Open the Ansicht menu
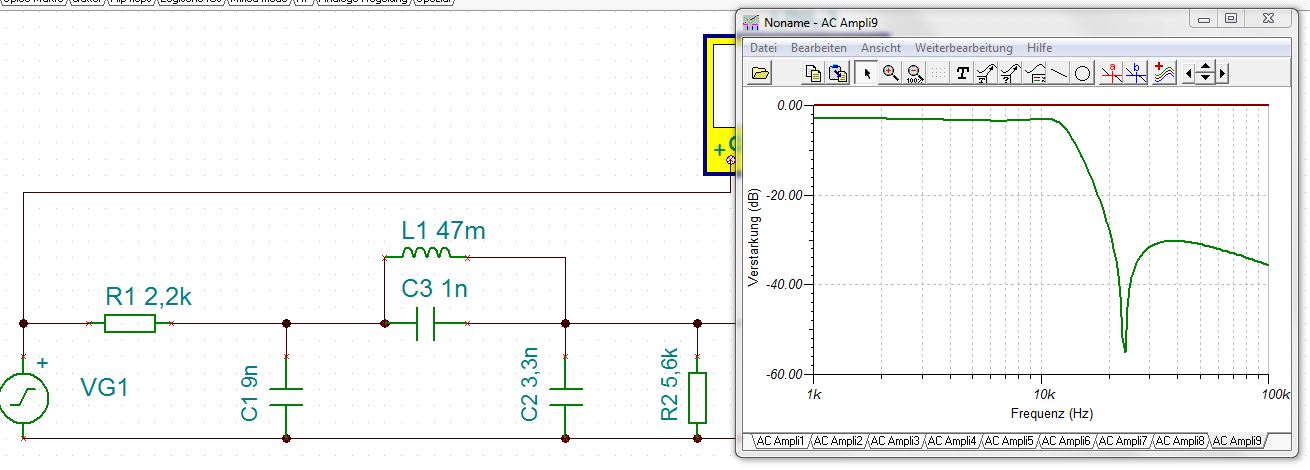Image resolution: width=1310 pixels, height=470 pixels. point(880,48)
